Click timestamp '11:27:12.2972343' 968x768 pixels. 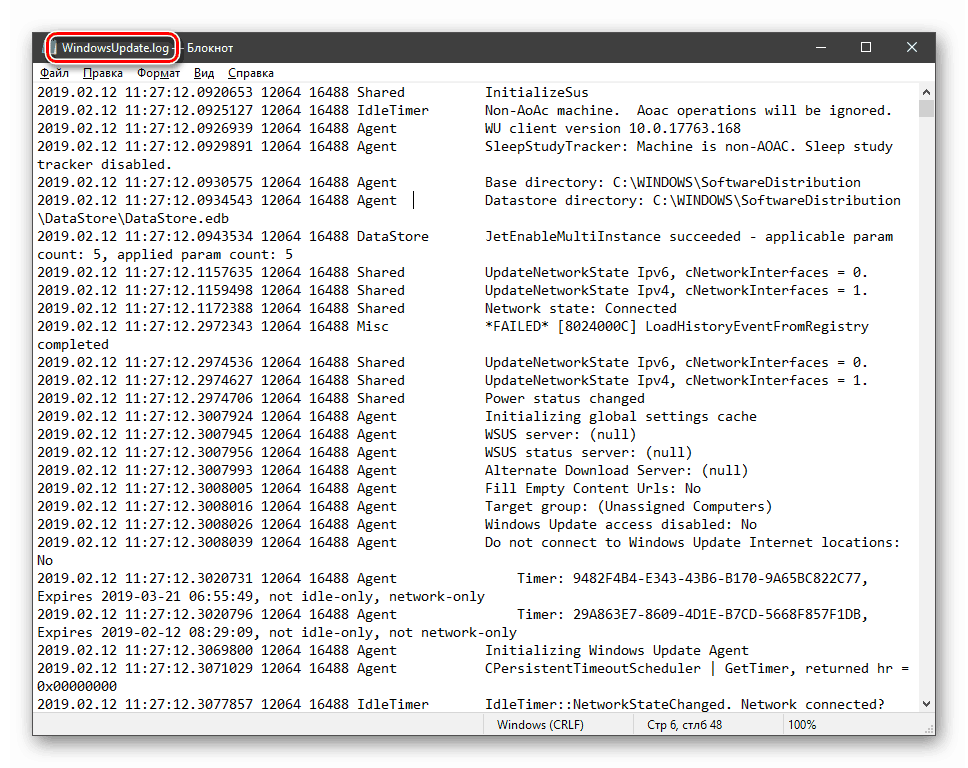coord(189,327)
